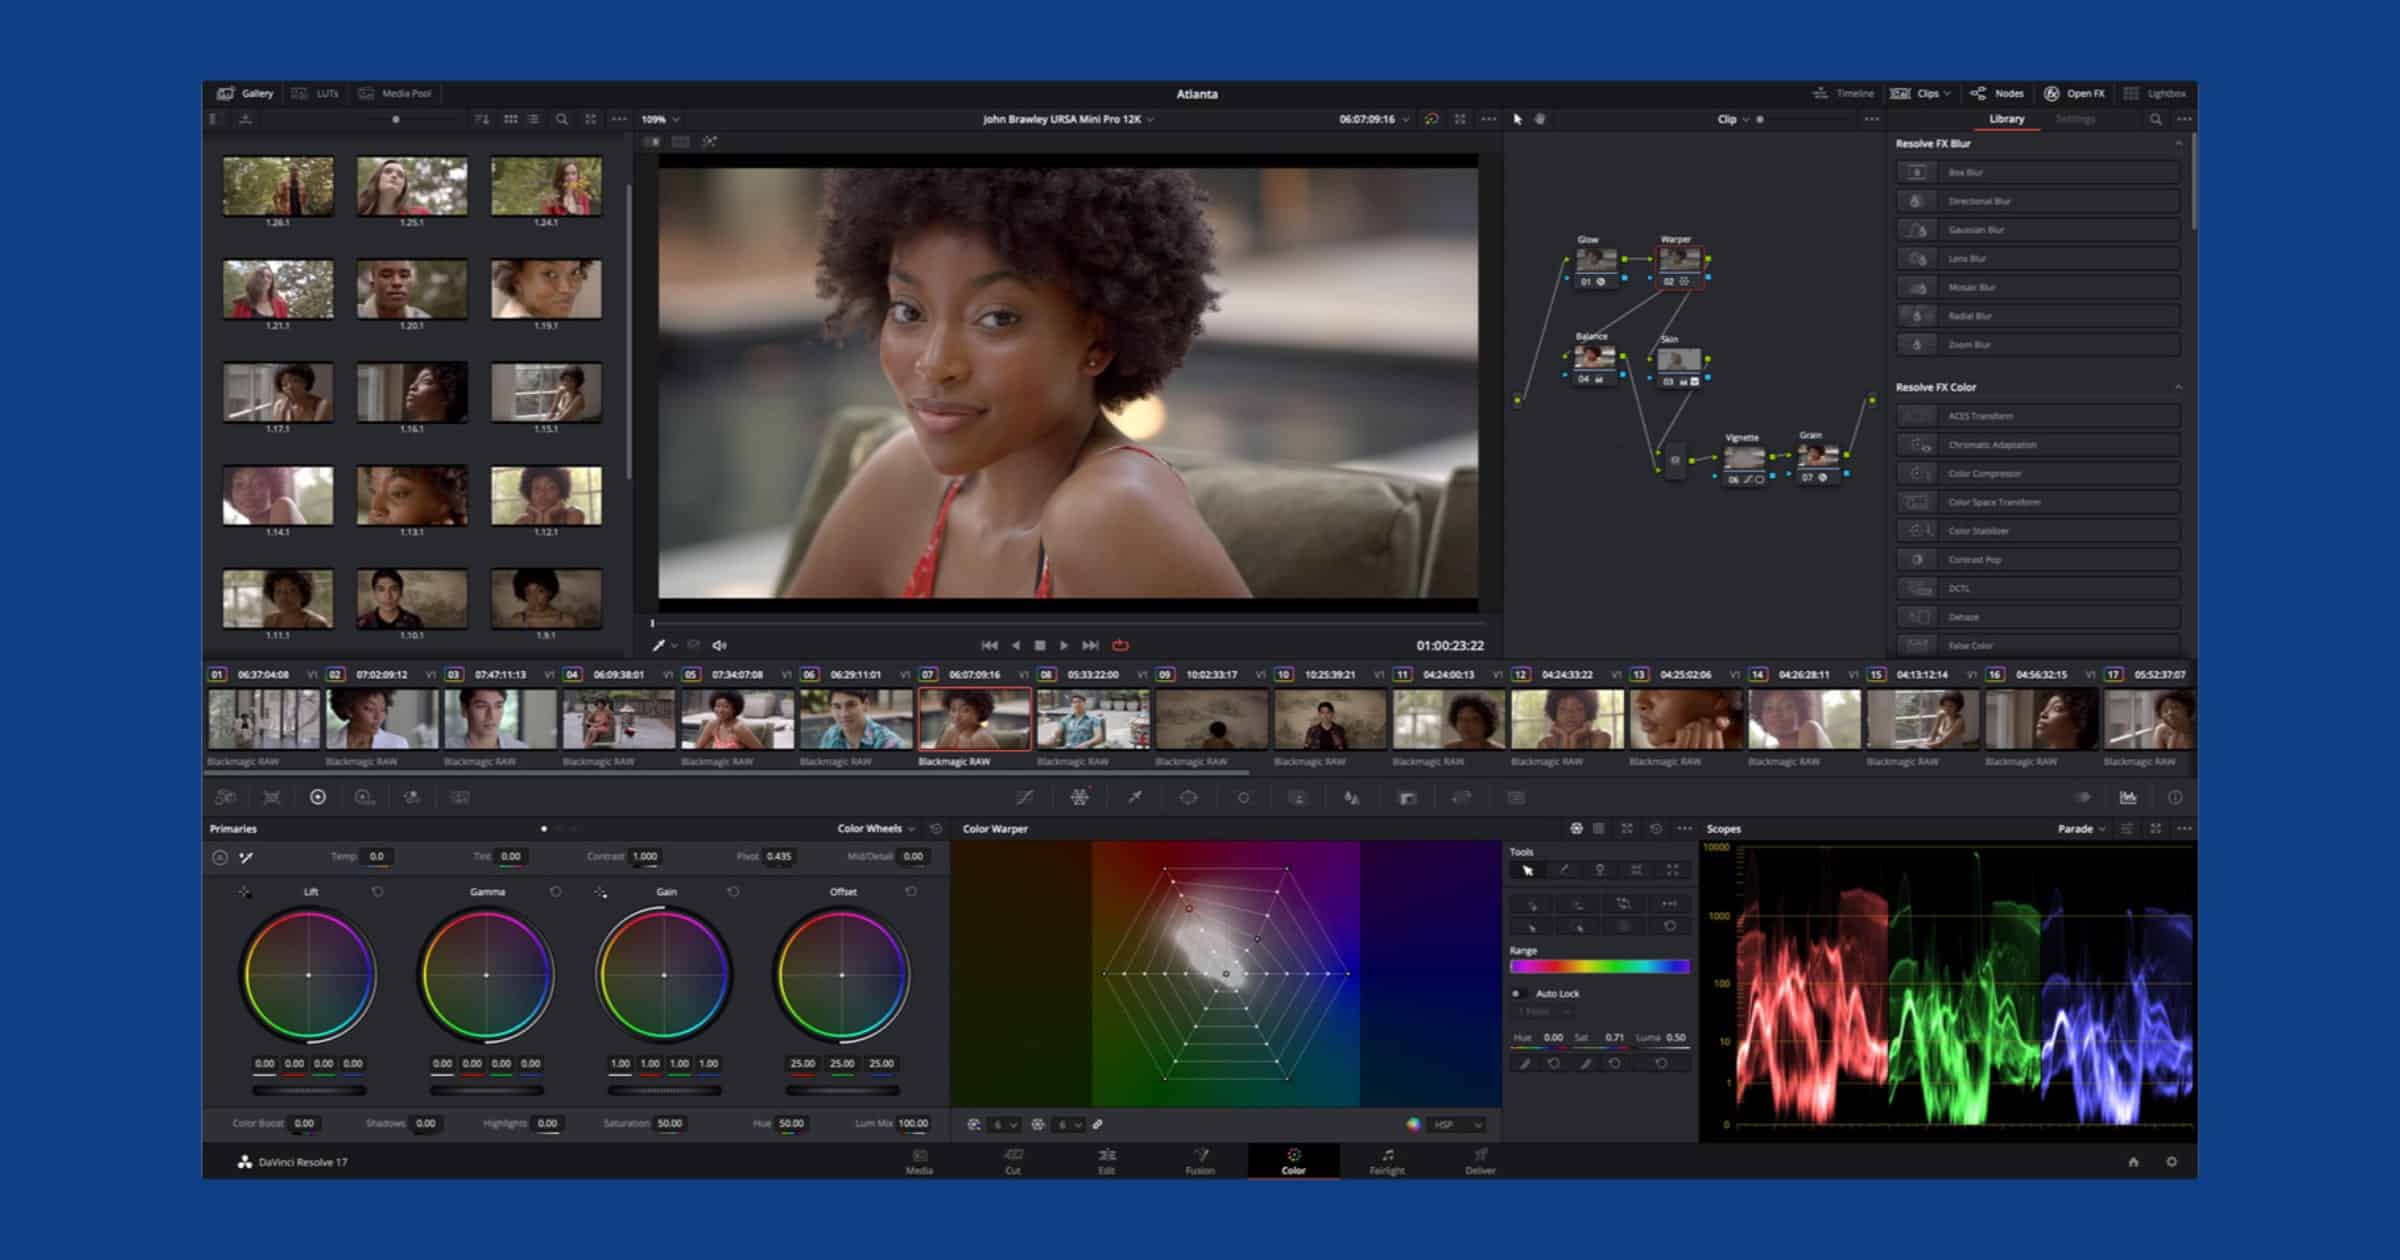This screenshot has height=1260, width=2400.
Task: Select the Qualifier eyedropper palette icon
Action: click(x=1134, y=797)
